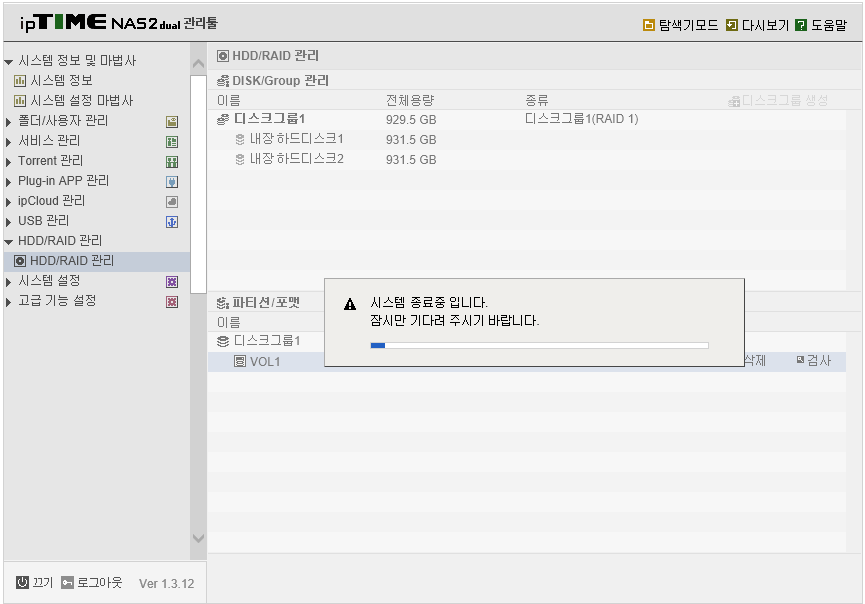Open 시스템 설정 마법사 tree item

click(82, 100)
